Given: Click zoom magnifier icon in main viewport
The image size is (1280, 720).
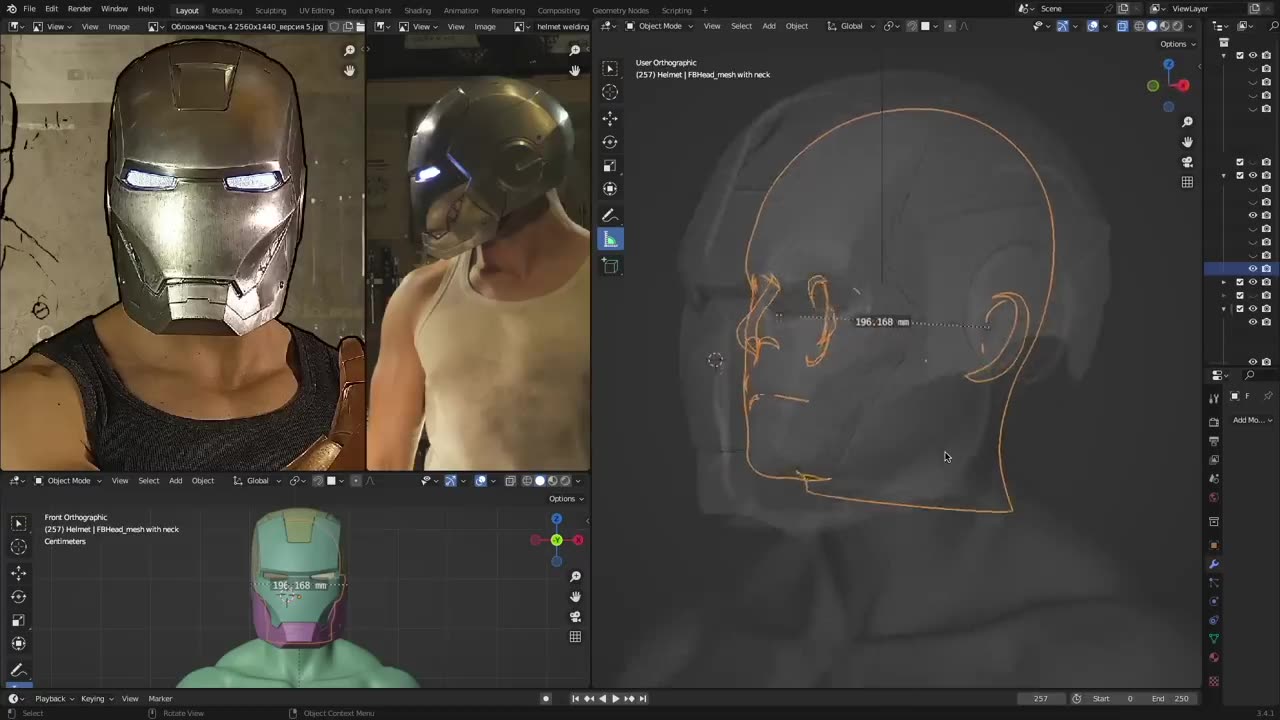Looking at the screenshot, I should pos(1187,122).
